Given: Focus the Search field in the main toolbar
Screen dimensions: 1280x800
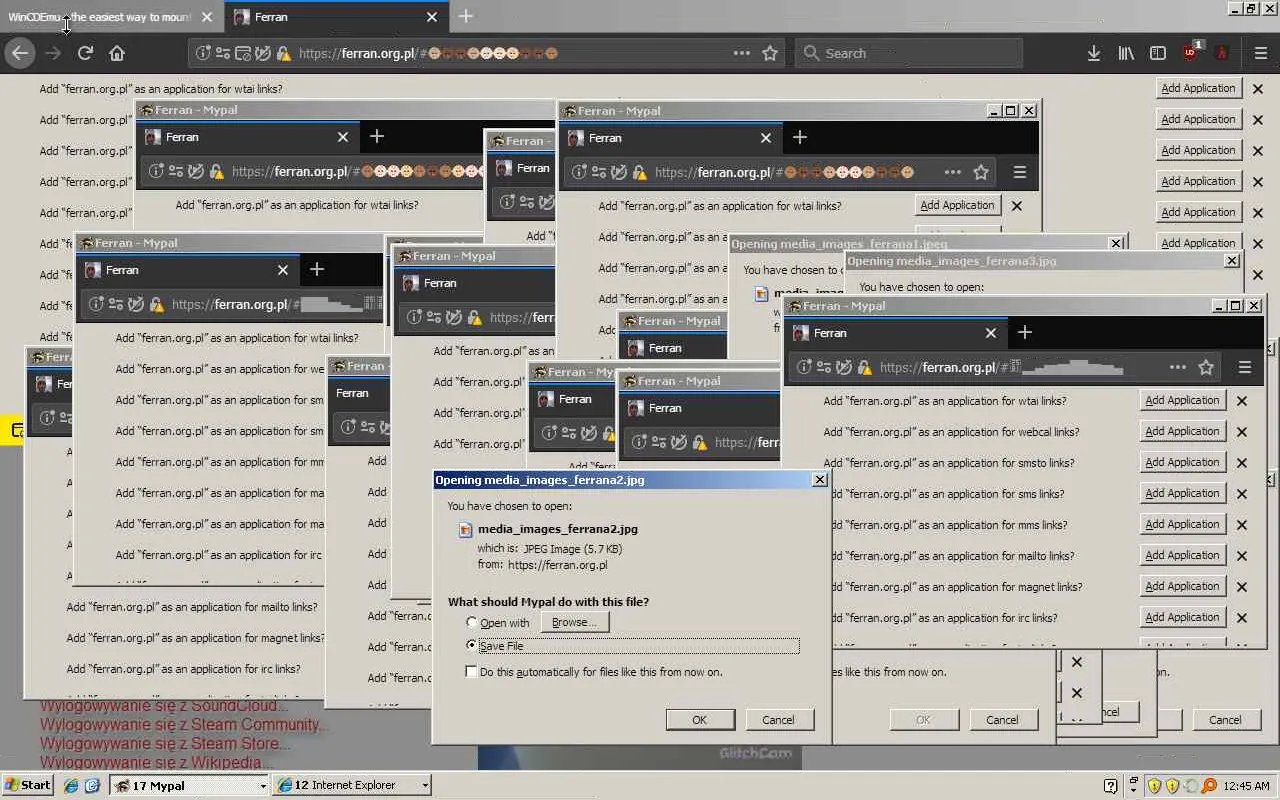Looking at the screenshot, I should 908,53.
